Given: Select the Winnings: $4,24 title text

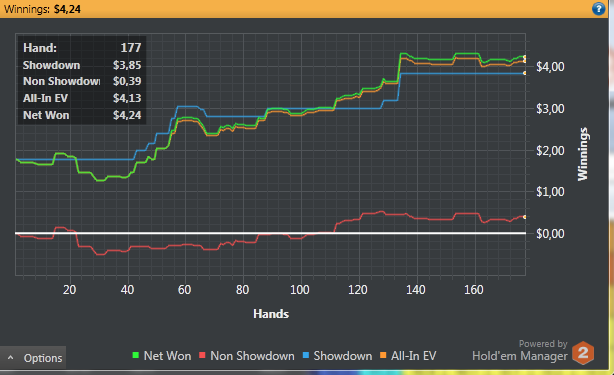Looking at the screenshot, I should coord(42,9).
